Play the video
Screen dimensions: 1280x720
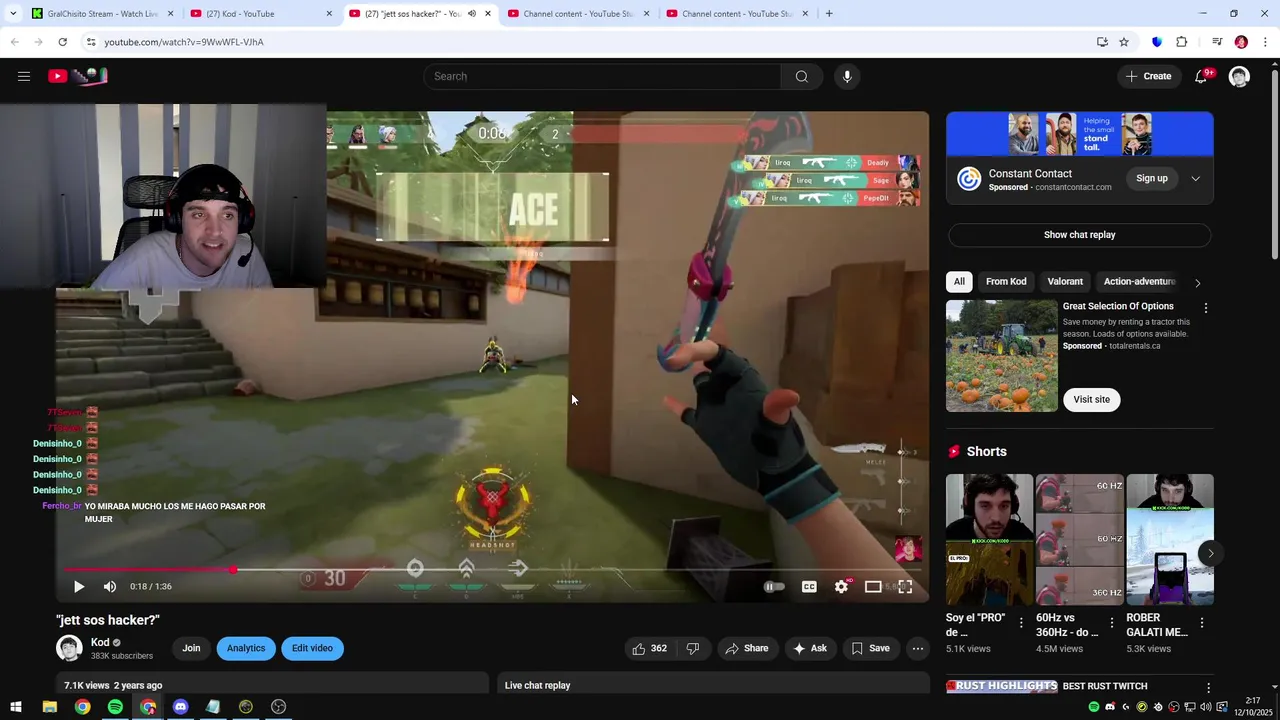point(79,587)
